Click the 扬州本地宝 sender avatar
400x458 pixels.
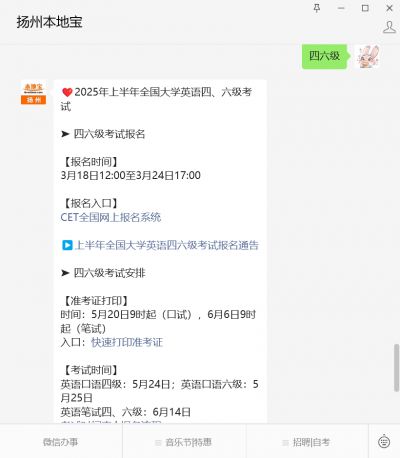(33, 93)
